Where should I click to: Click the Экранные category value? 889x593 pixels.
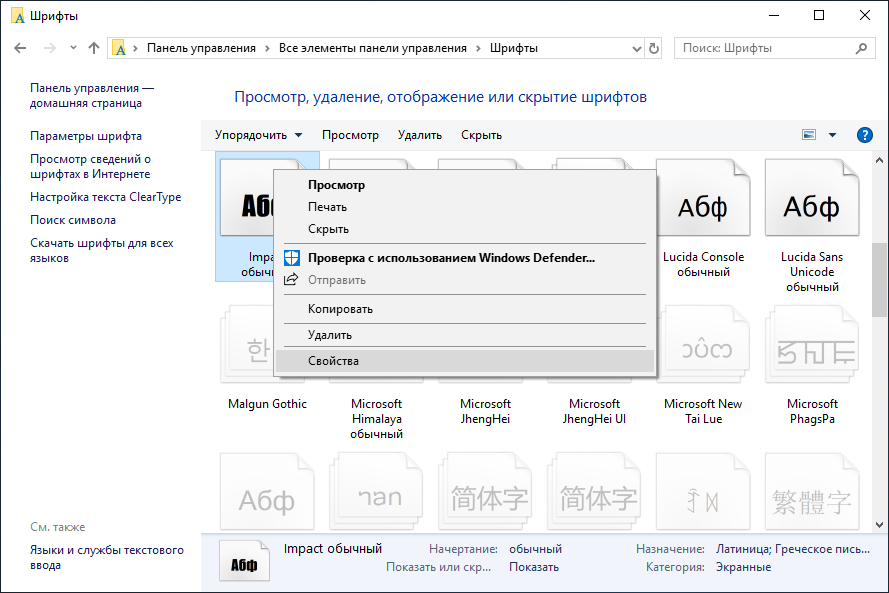[x=743, y=567]
